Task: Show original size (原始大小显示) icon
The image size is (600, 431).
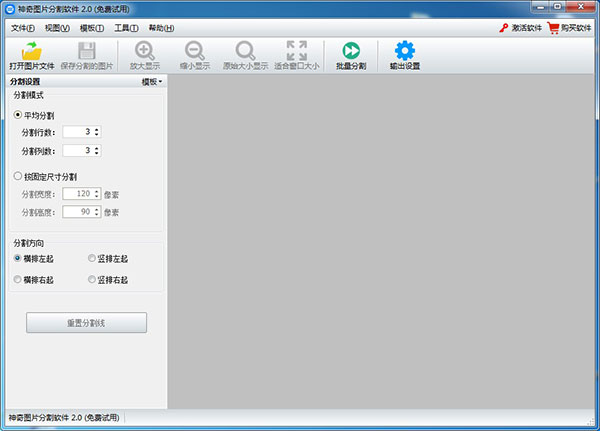Action: coord(245,51)
